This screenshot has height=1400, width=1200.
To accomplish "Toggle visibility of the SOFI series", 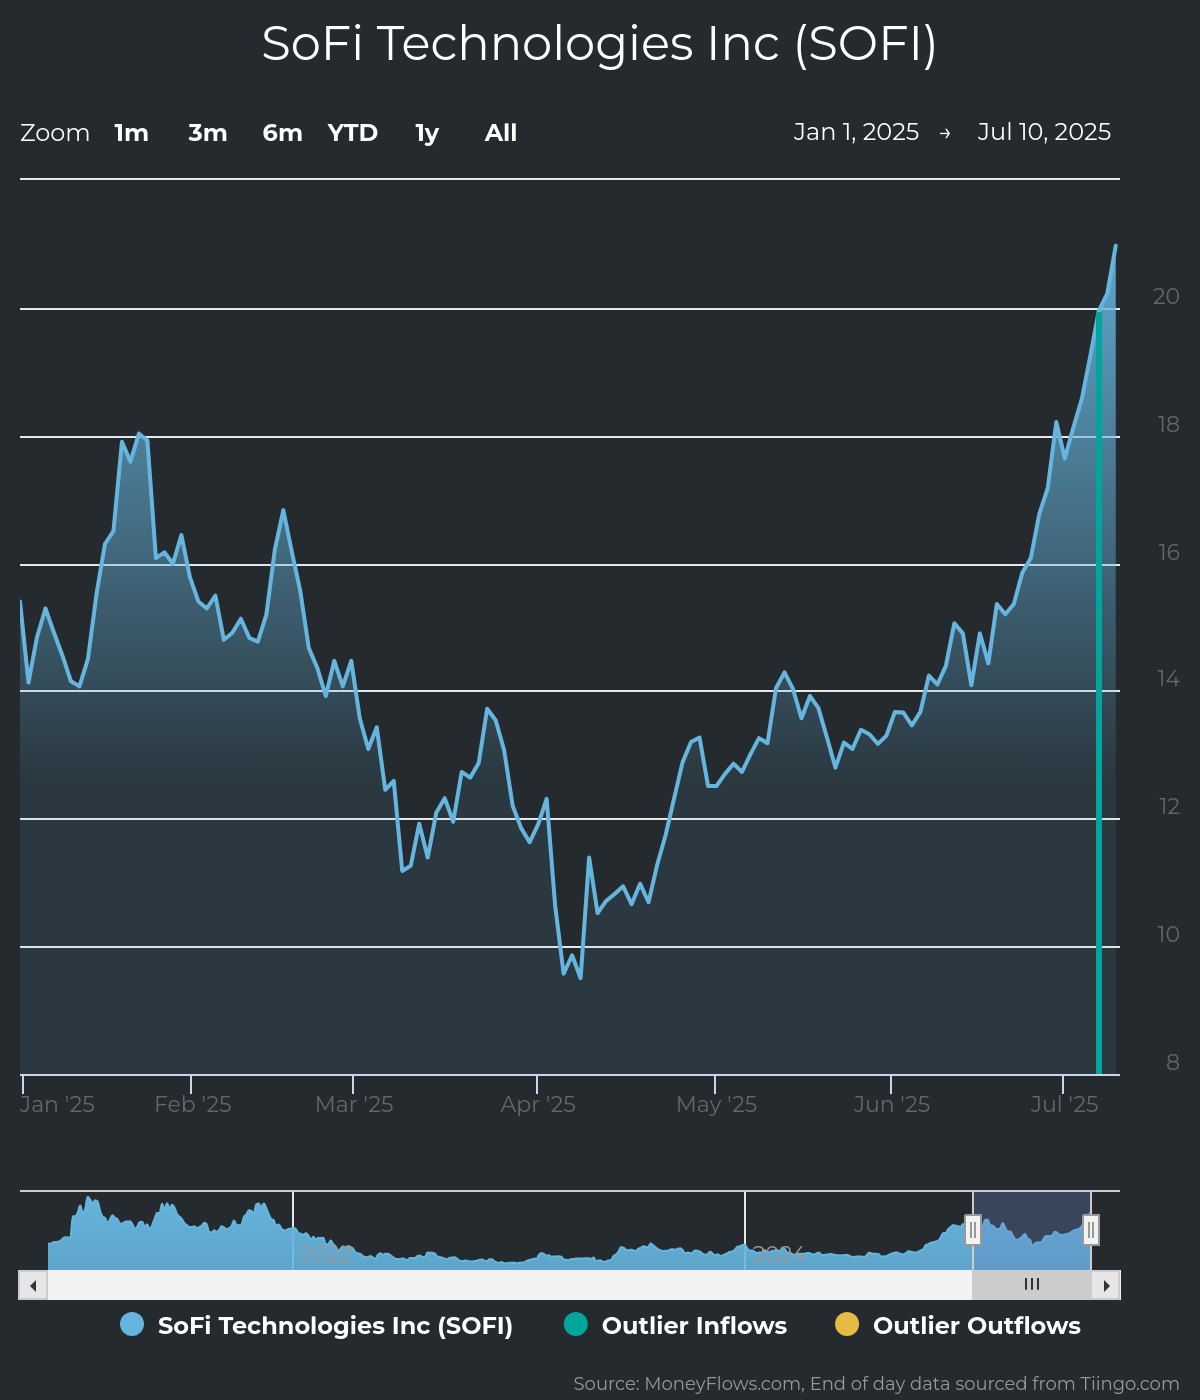I will 335,1324.
